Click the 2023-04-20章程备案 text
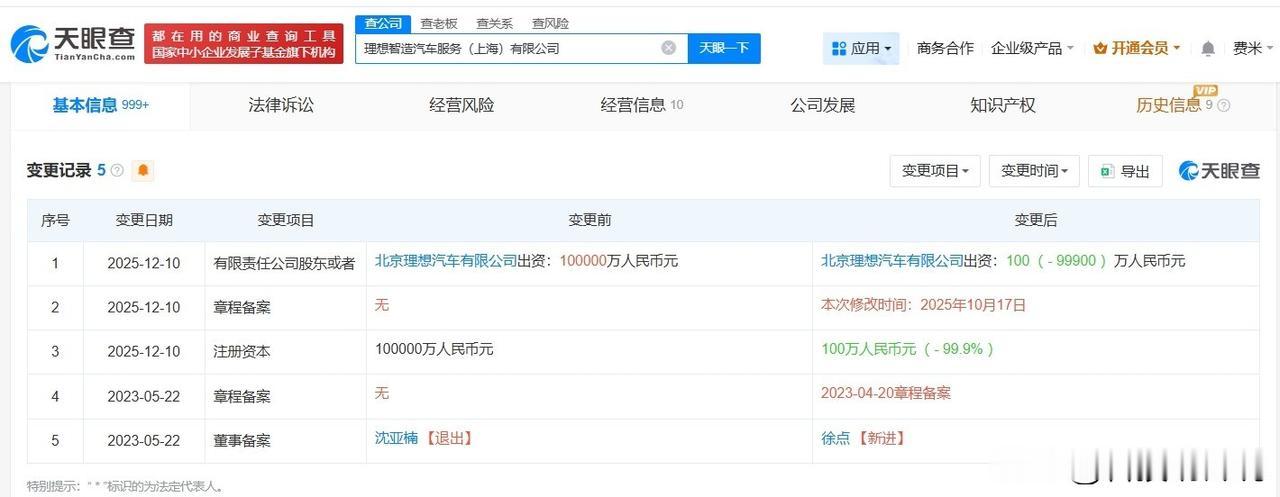This screenshot has height=497, width=1280. click(x=886, y=393)
